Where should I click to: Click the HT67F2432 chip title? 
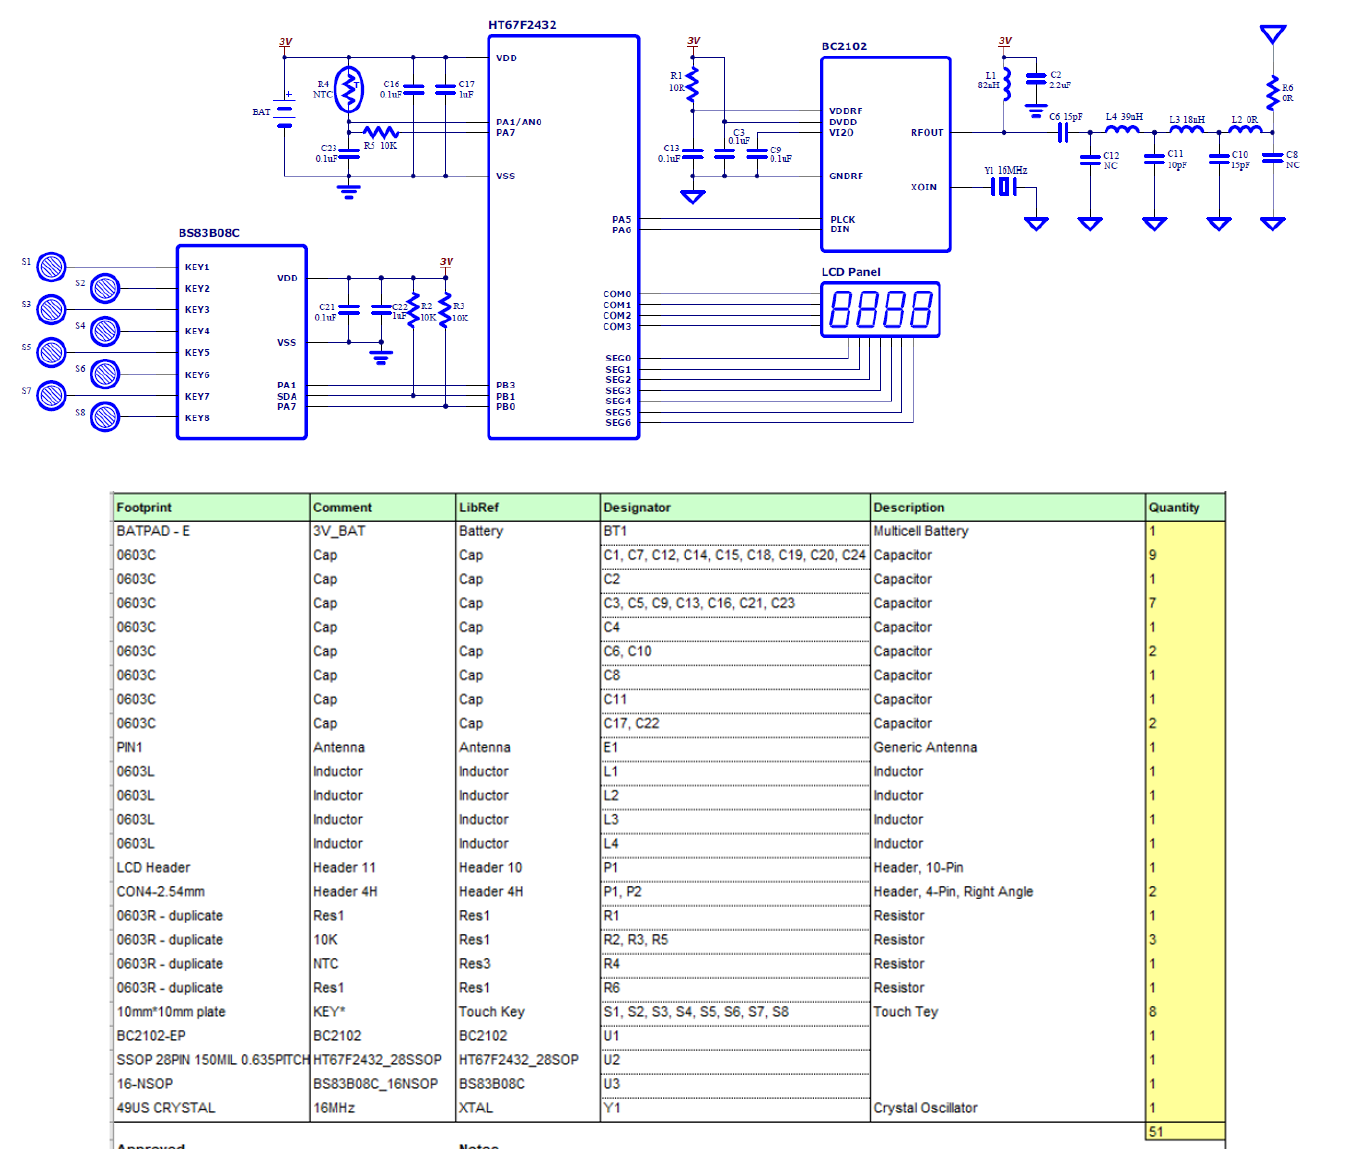coord(522,25)
